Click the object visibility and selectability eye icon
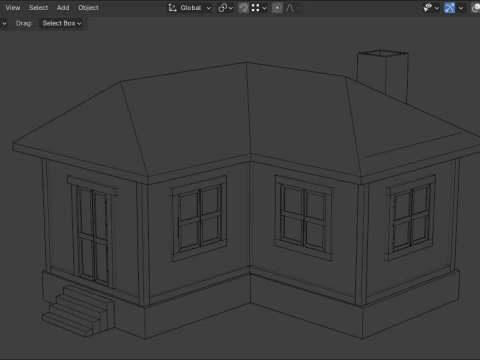The height and width of the screenshot is (360, 480). (427, 8)
